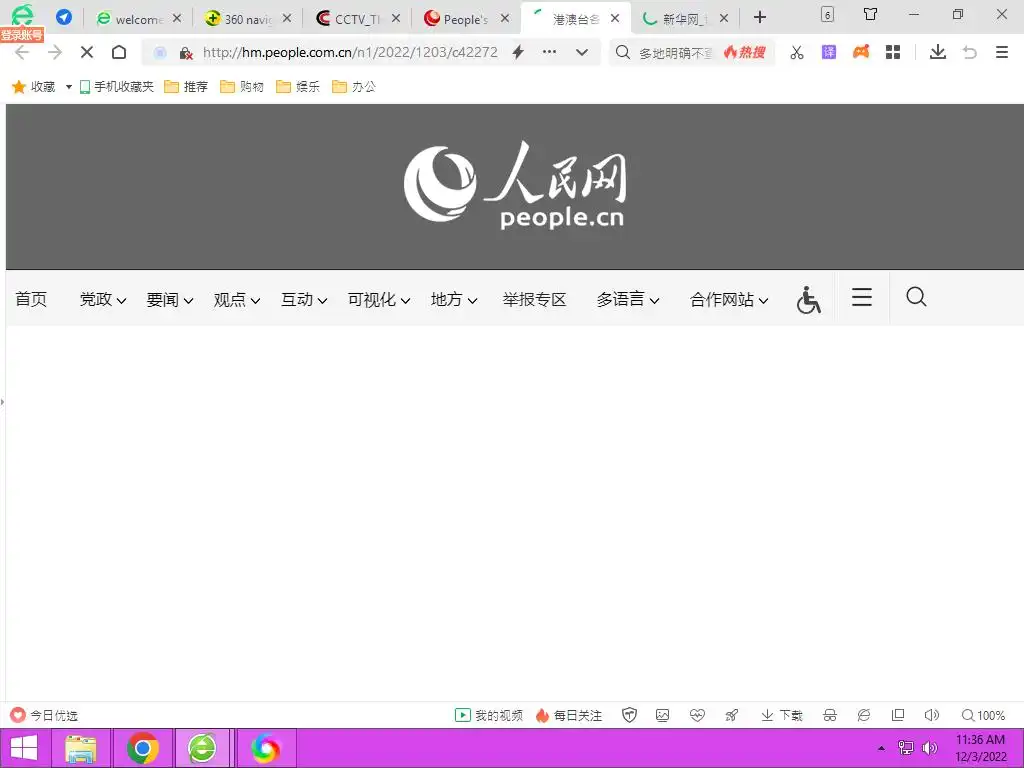This screenshot has width=1024, height=768.
Task: Open a new tab with plus button
Action: pos(760,18)
